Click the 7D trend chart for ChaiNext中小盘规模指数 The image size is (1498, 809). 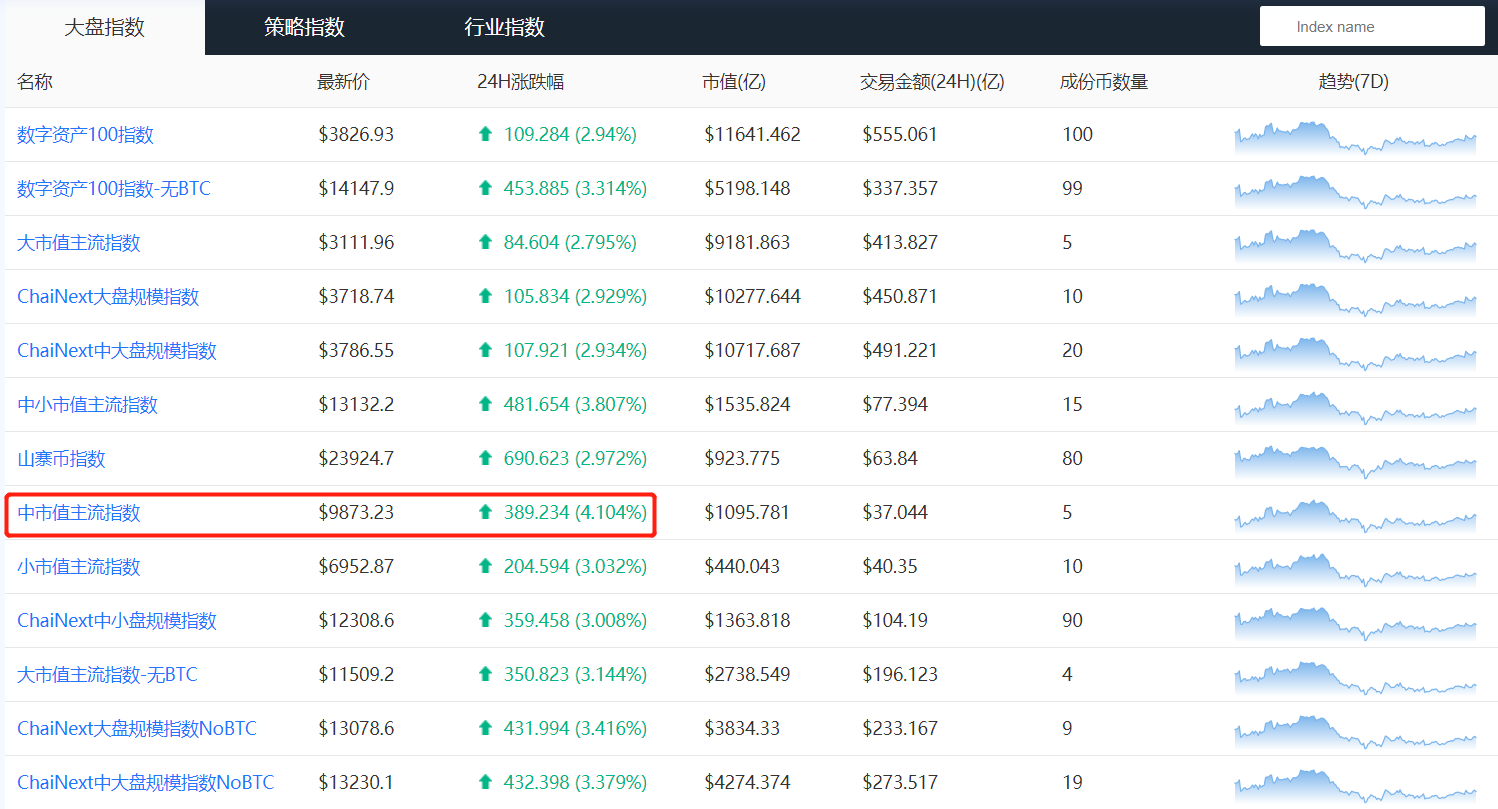click(1355, 623)
